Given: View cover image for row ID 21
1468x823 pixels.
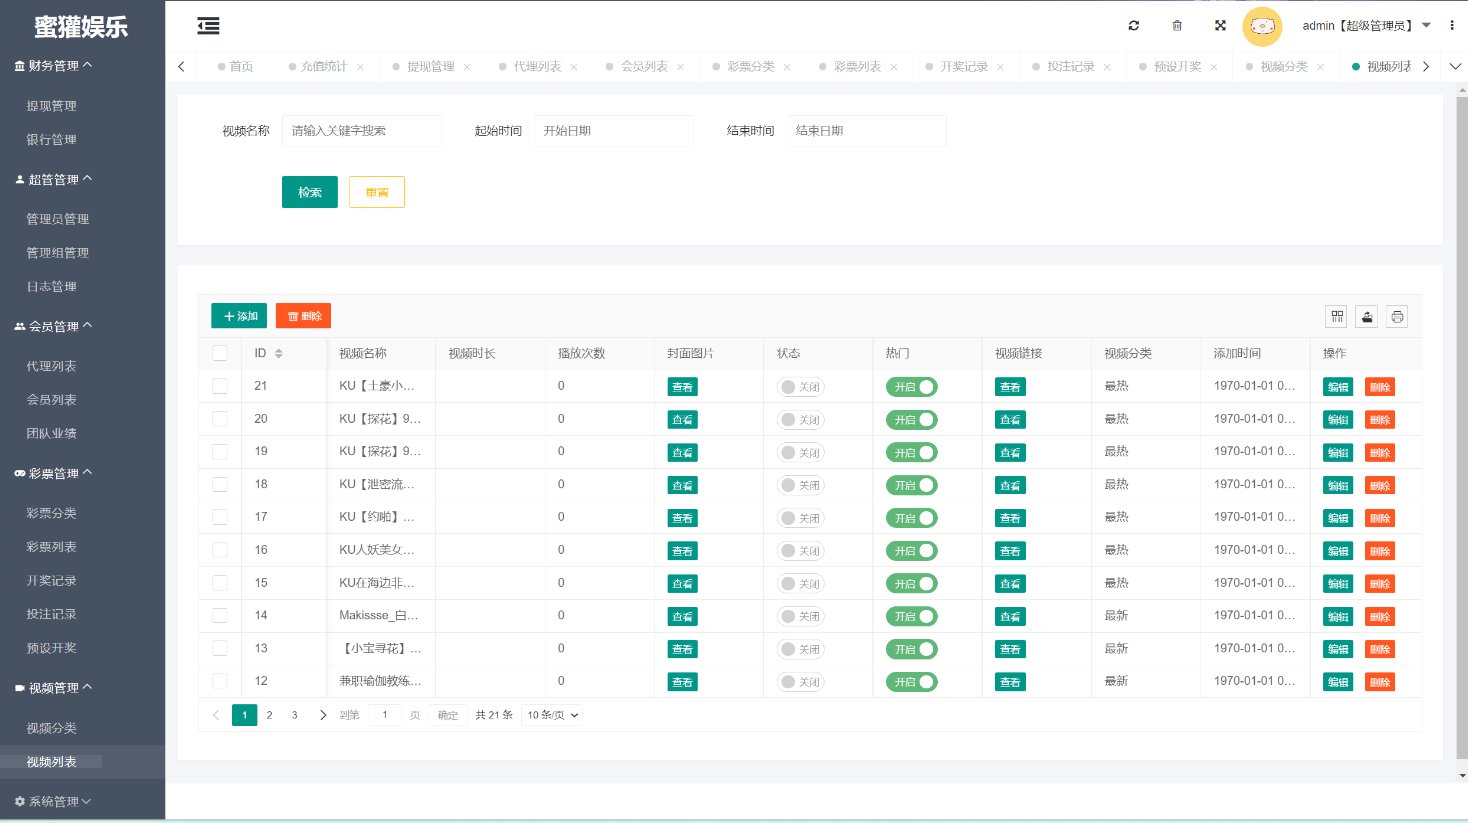Looking at the screenshot, I should point(682,387).
